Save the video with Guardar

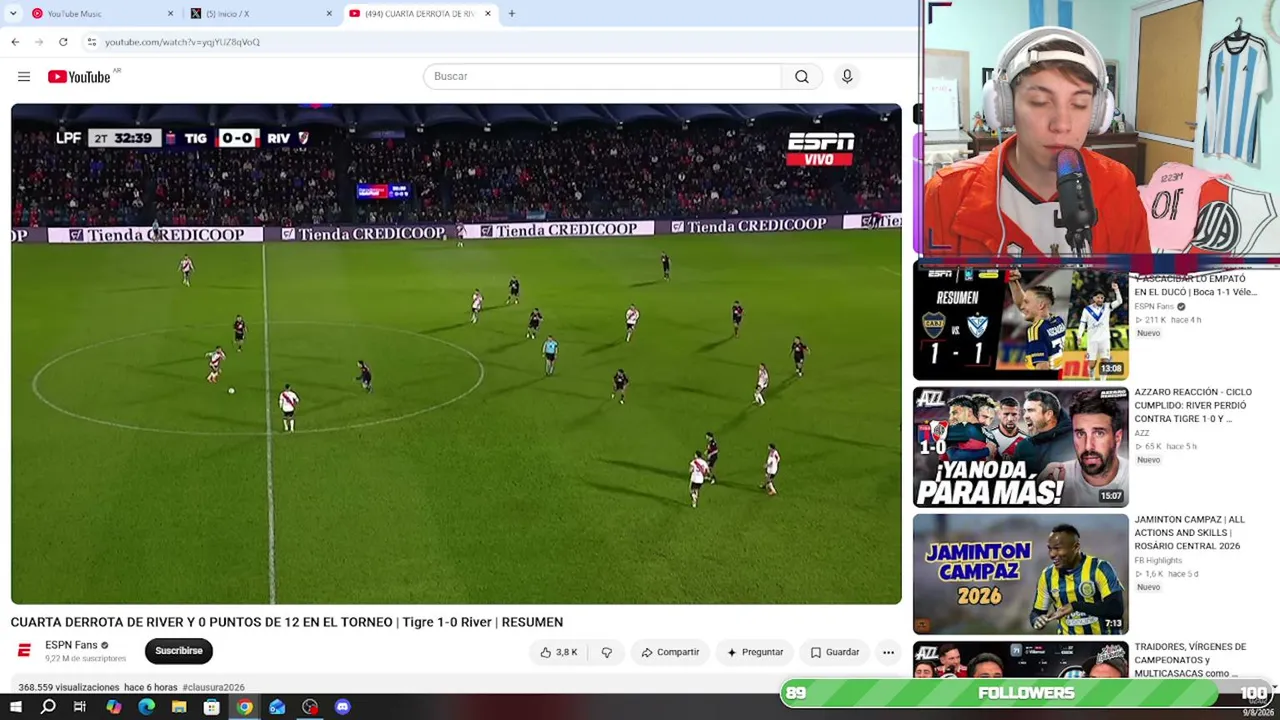pos(835,652)
